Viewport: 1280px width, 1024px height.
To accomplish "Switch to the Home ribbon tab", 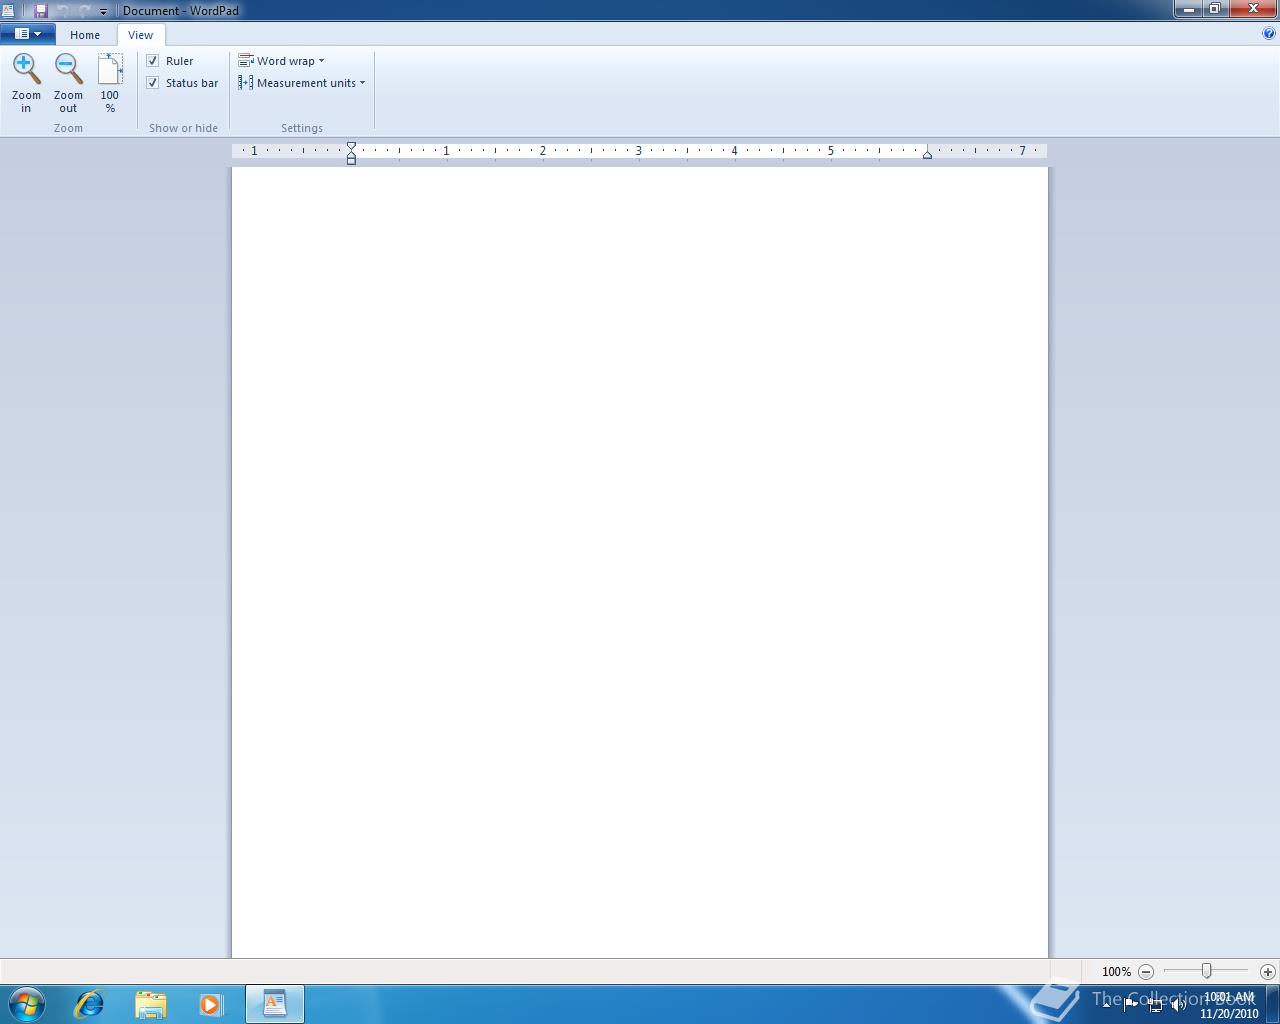I will [x=85, y=35].
